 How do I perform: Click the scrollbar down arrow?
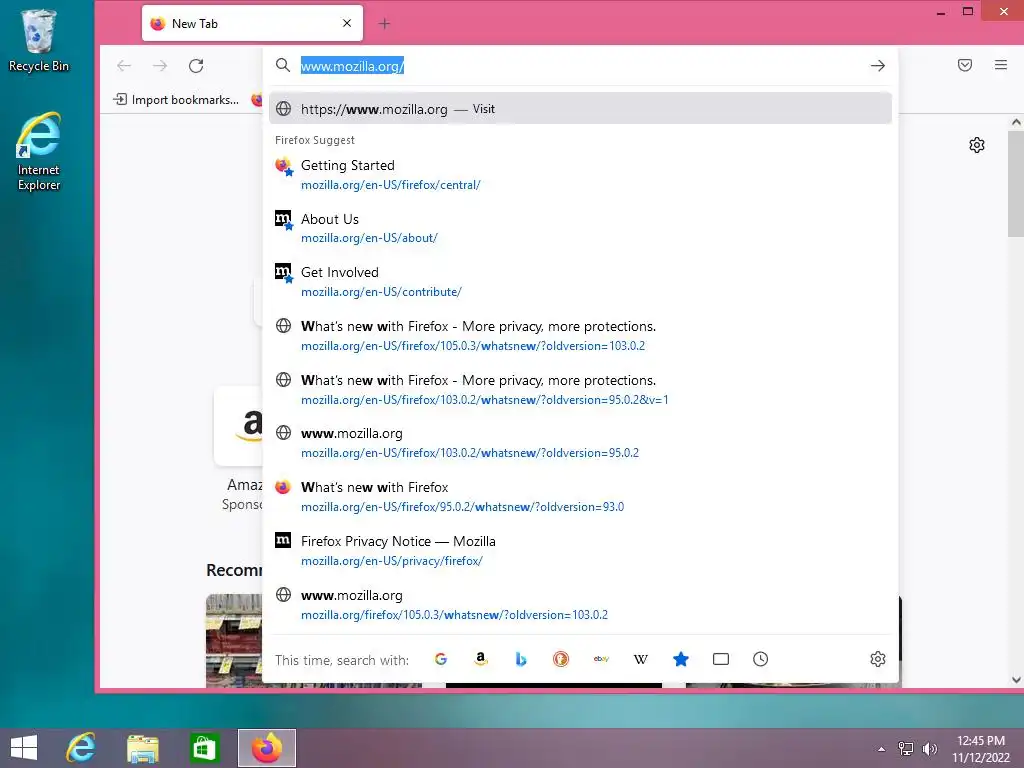pyautogui.click(x=1016, y=680)
